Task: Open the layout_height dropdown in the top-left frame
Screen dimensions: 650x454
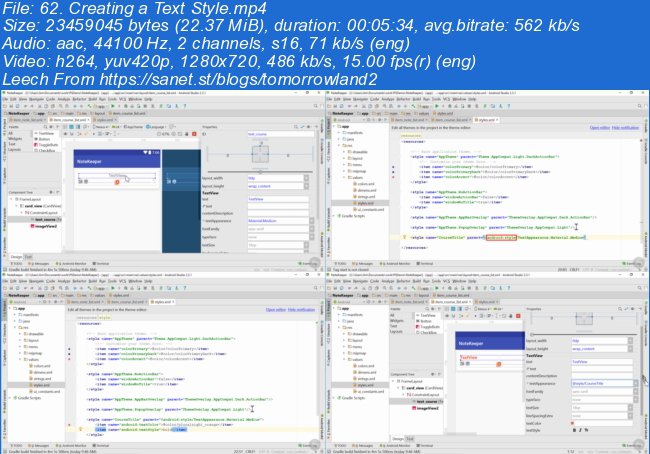Action: (306, 186)
